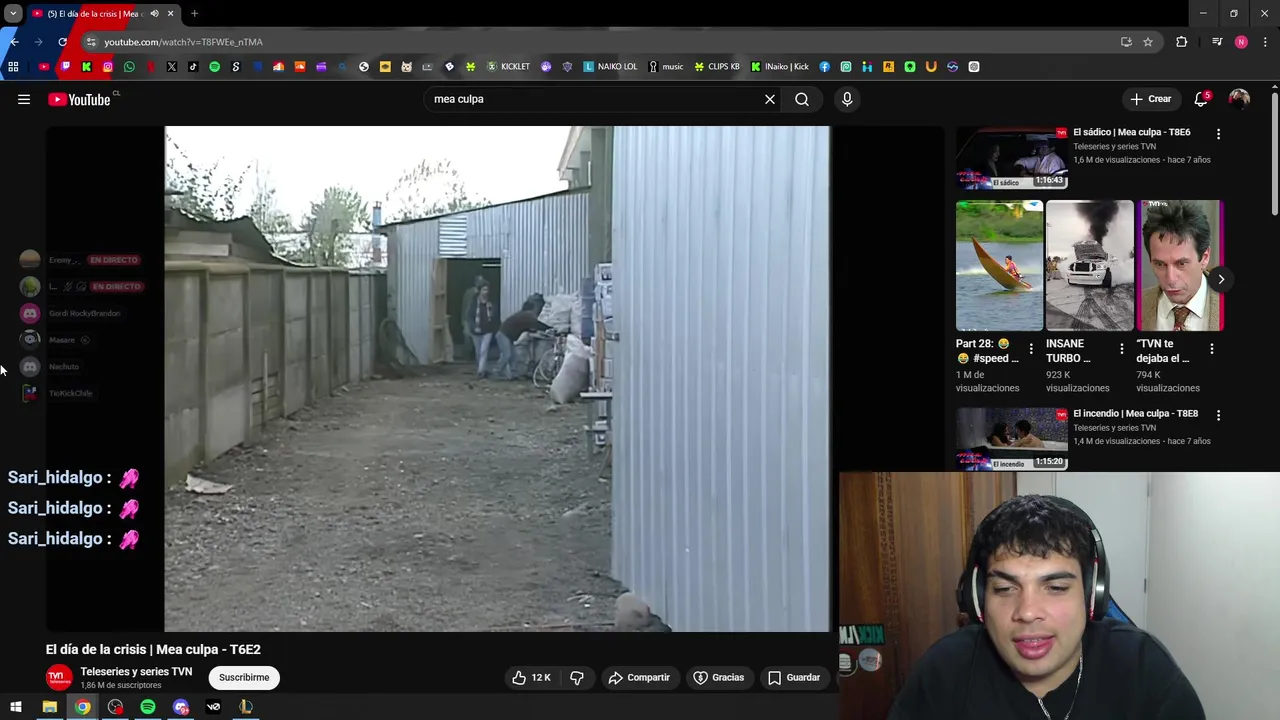Open more options for 'El sádico' video
Screen dimensions: 1280x720
point(1218,133)
